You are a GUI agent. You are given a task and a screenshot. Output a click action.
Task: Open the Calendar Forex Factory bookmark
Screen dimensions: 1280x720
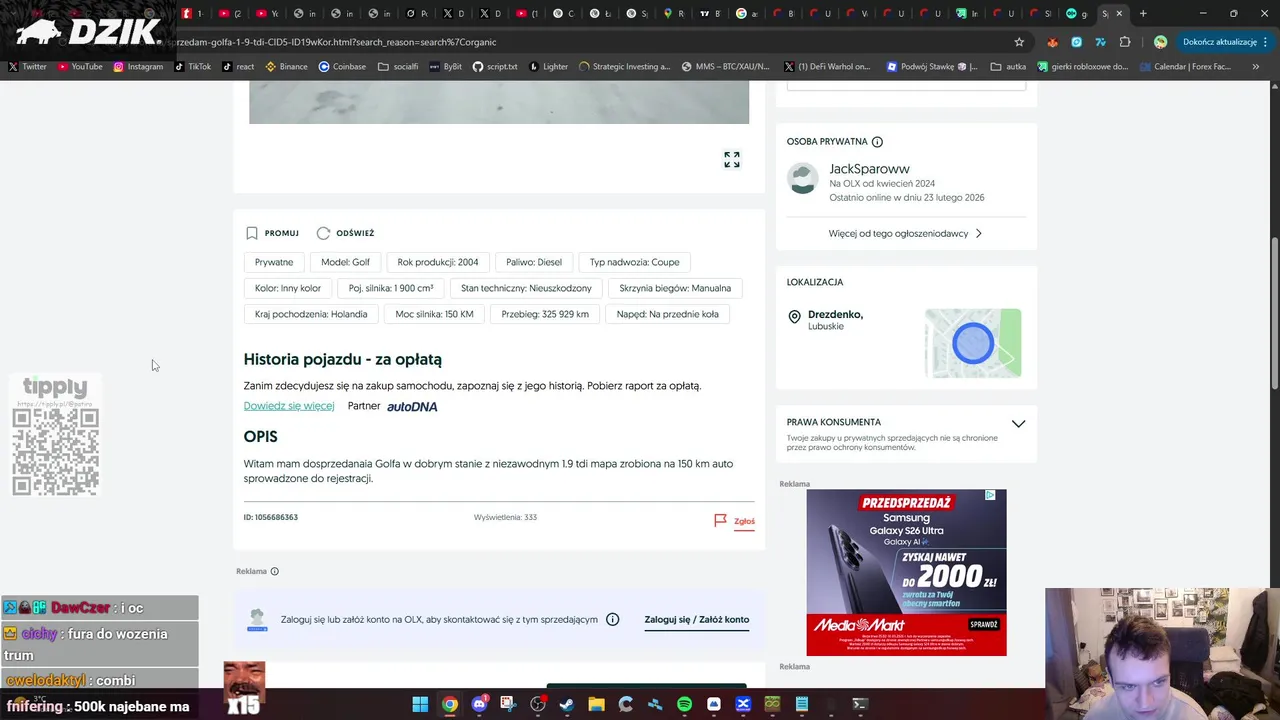point(1184,66)
